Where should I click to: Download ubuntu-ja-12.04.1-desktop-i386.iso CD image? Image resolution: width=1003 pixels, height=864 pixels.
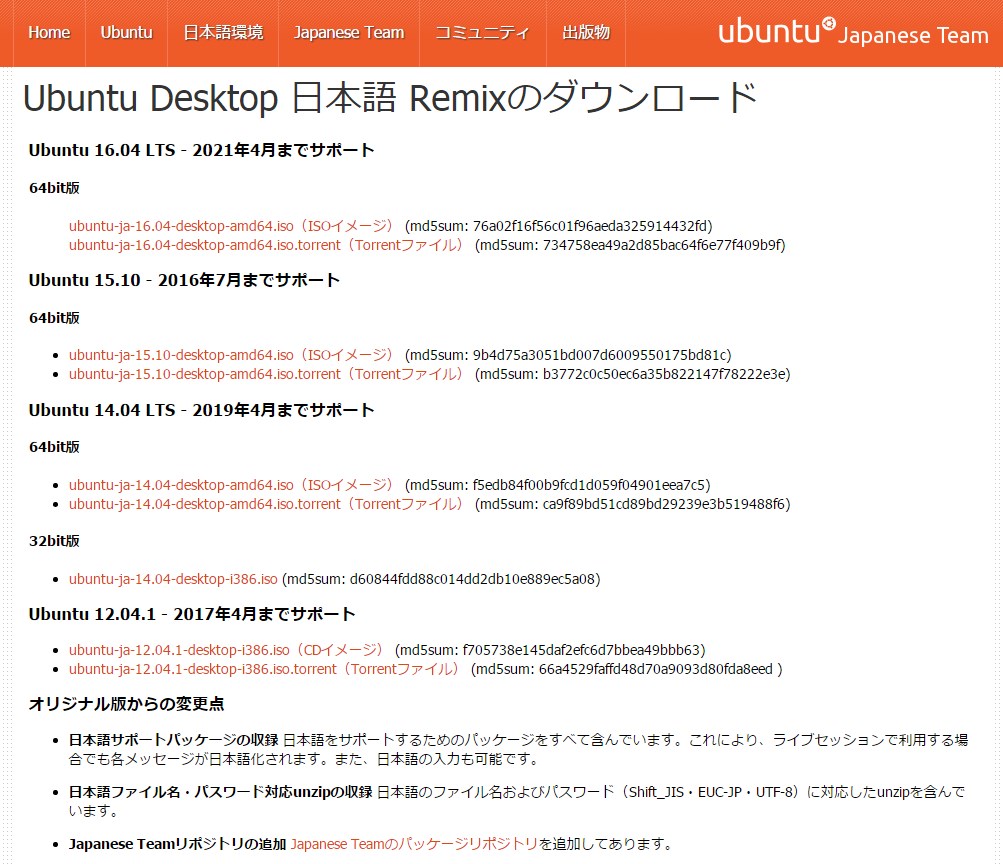tap(226, 650)
